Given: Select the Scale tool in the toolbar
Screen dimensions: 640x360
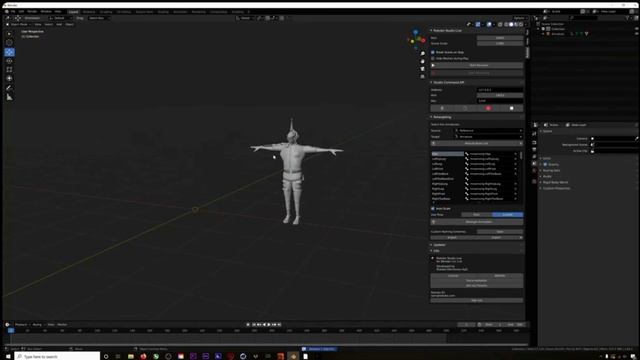Looking at the screenshot, I should (x=9, y=69).
